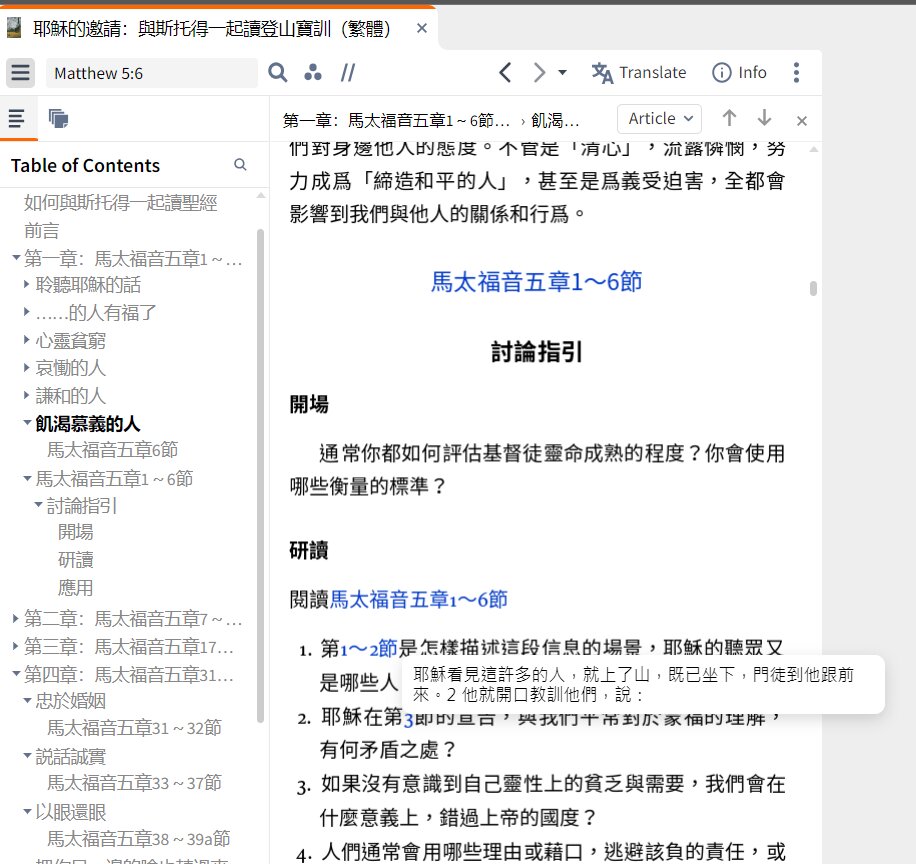Image resolution: width=916 pixels, height=864 pixels.
Task: Click the Table of Contents scrollbar
Action: point(261,476)
